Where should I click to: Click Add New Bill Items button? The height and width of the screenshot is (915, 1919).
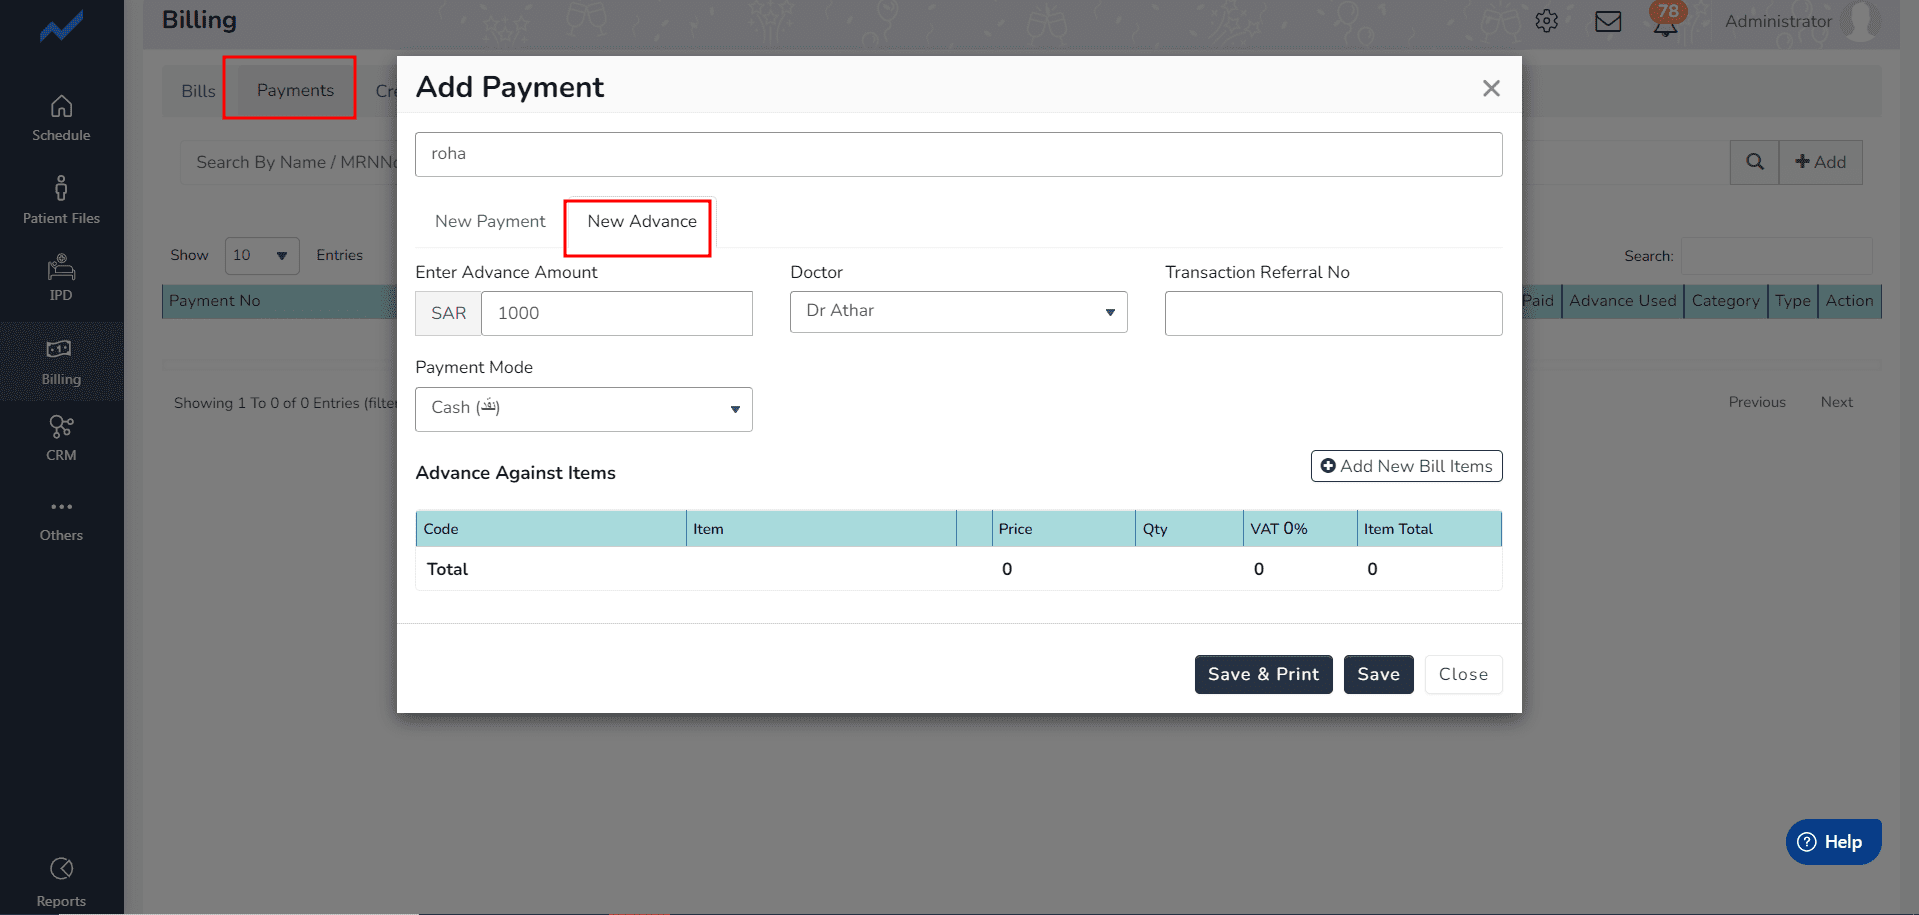1405,466
